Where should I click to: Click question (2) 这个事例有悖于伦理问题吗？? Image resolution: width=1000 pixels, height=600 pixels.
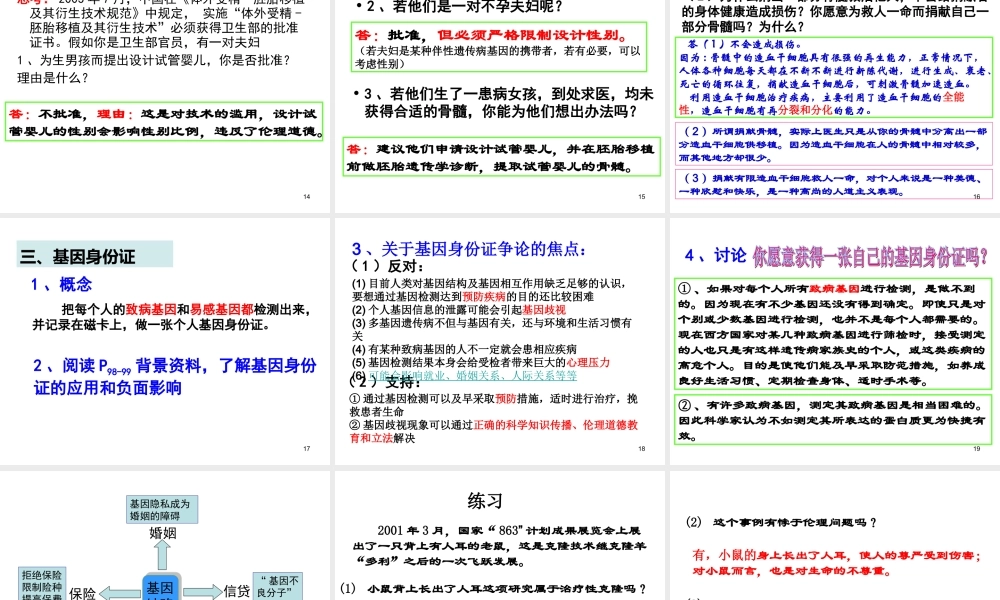point(782,522)
